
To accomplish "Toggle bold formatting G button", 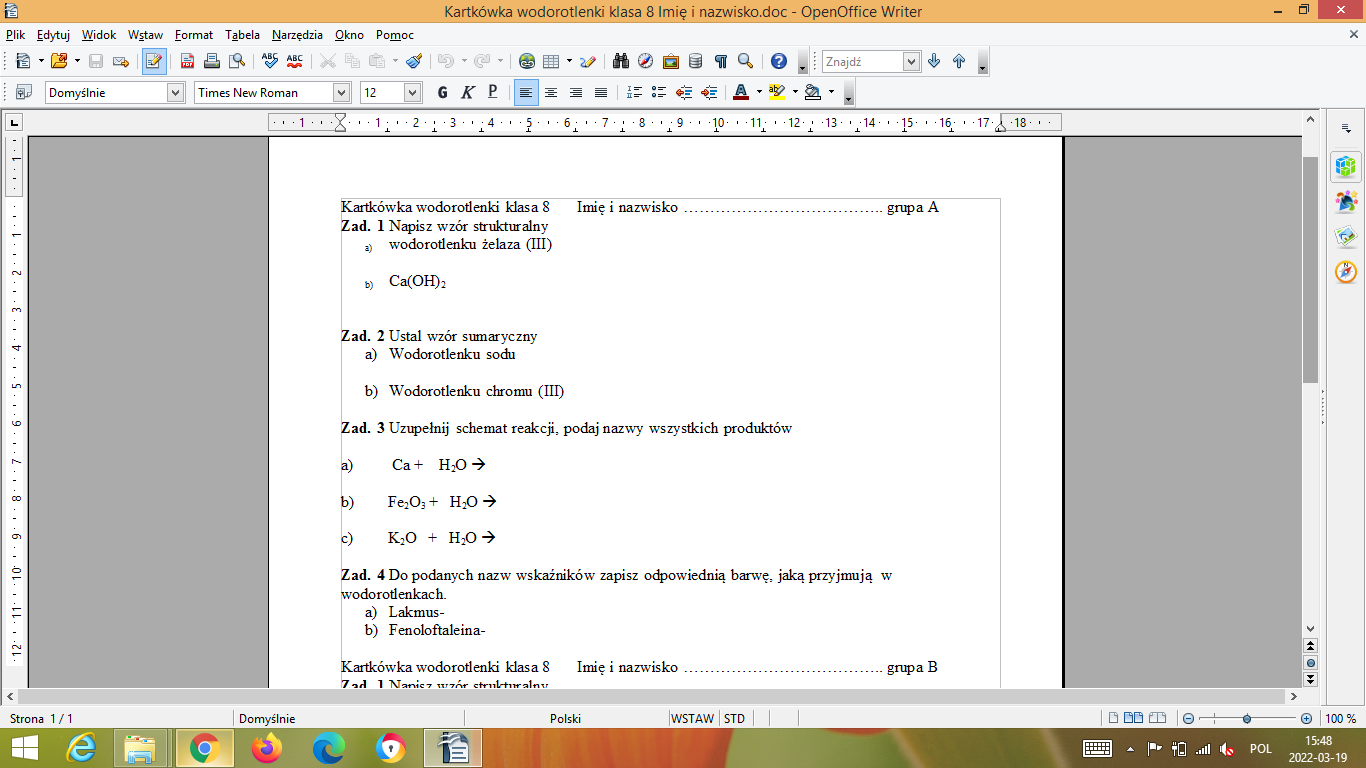I will (x=442, y=92).
